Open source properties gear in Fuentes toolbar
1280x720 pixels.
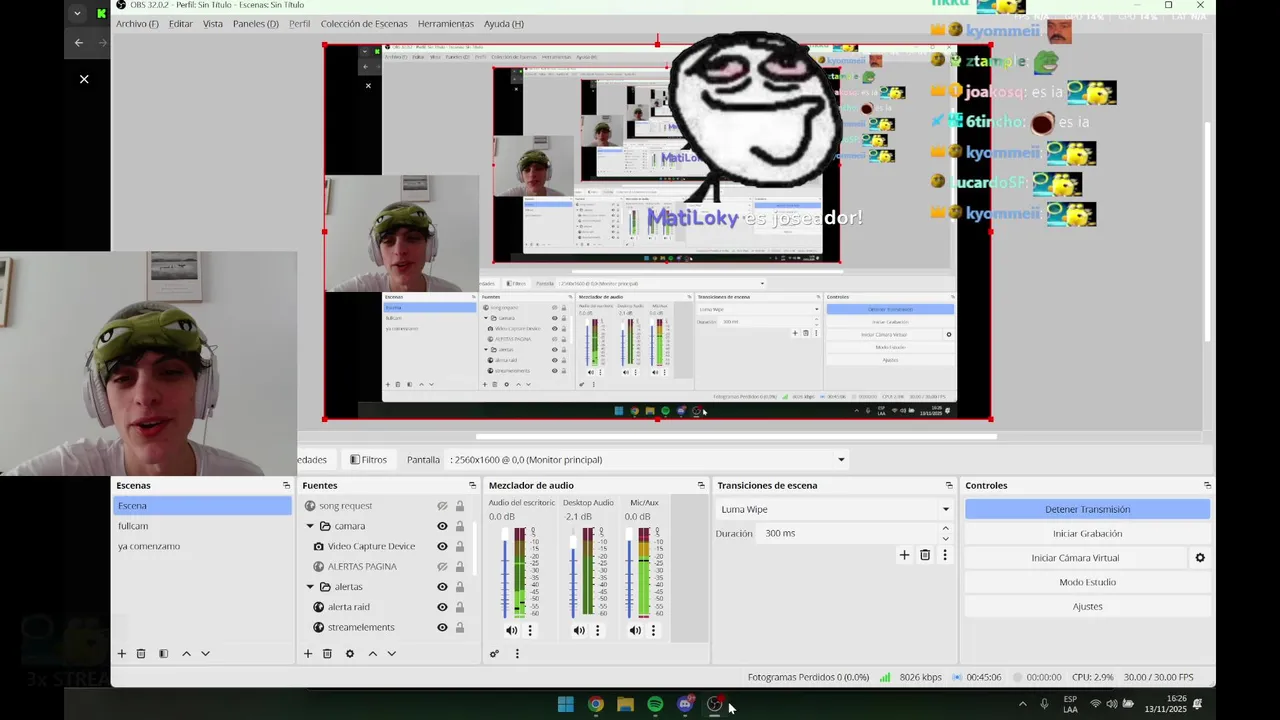tap(350, 654)
